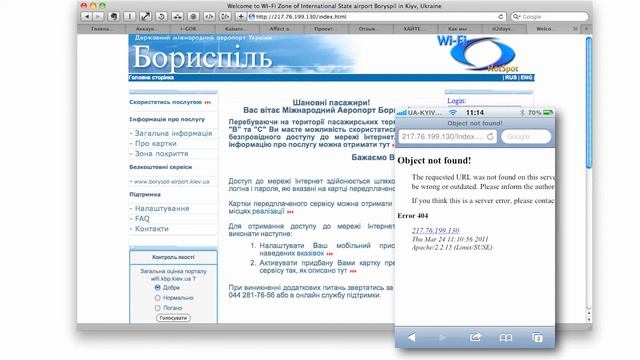Switch page language to ENG

point(526,77)
